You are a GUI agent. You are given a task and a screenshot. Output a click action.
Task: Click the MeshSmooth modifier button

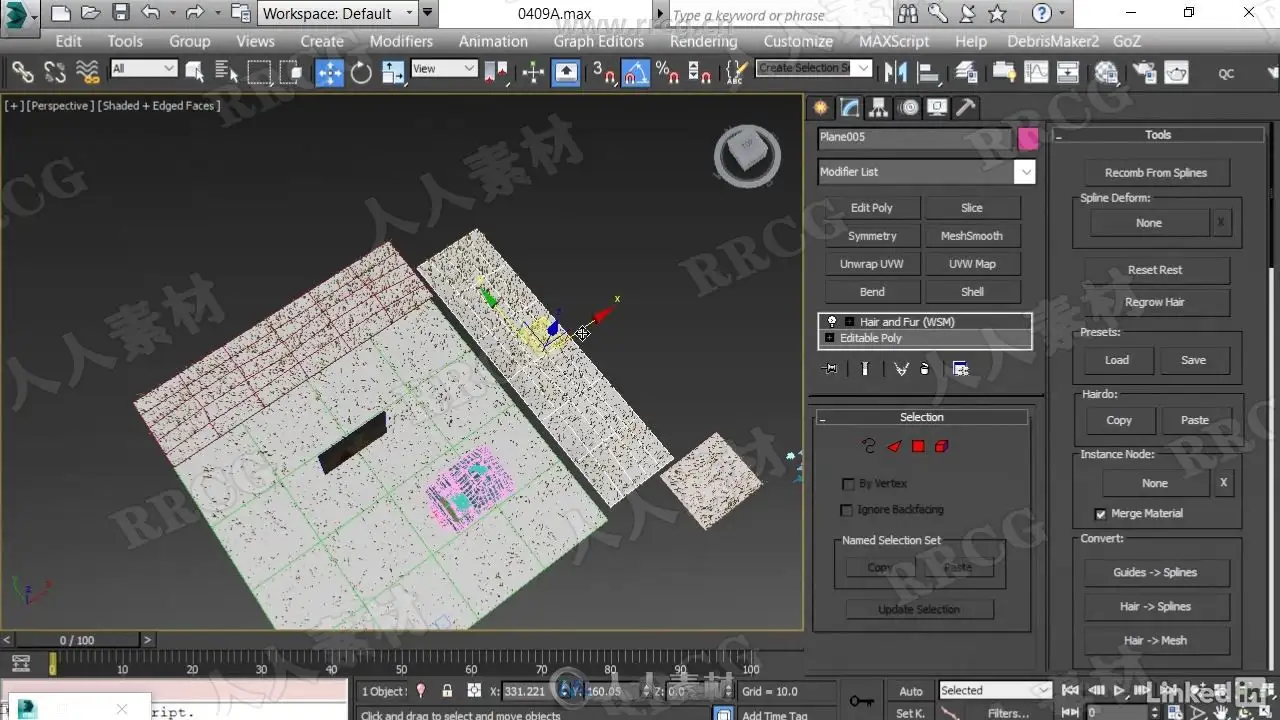(x=971, y=236)
